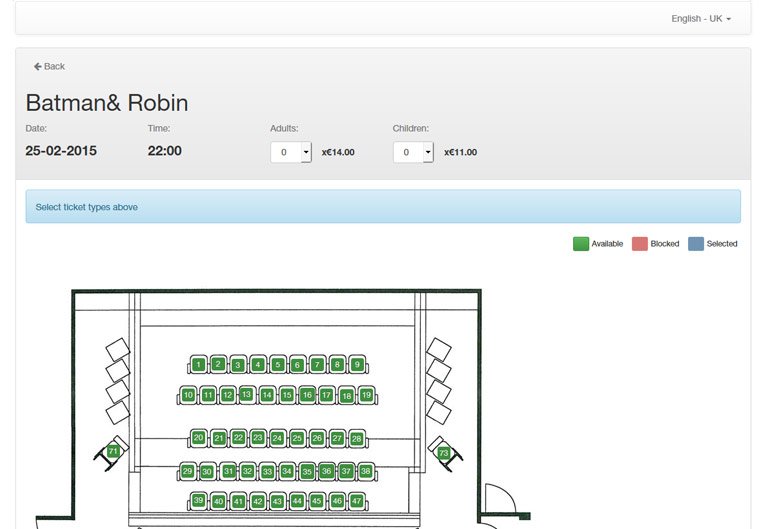Choose seat 12
The height and width of the screenshot is (529, 763).
(x=227, y=395)
